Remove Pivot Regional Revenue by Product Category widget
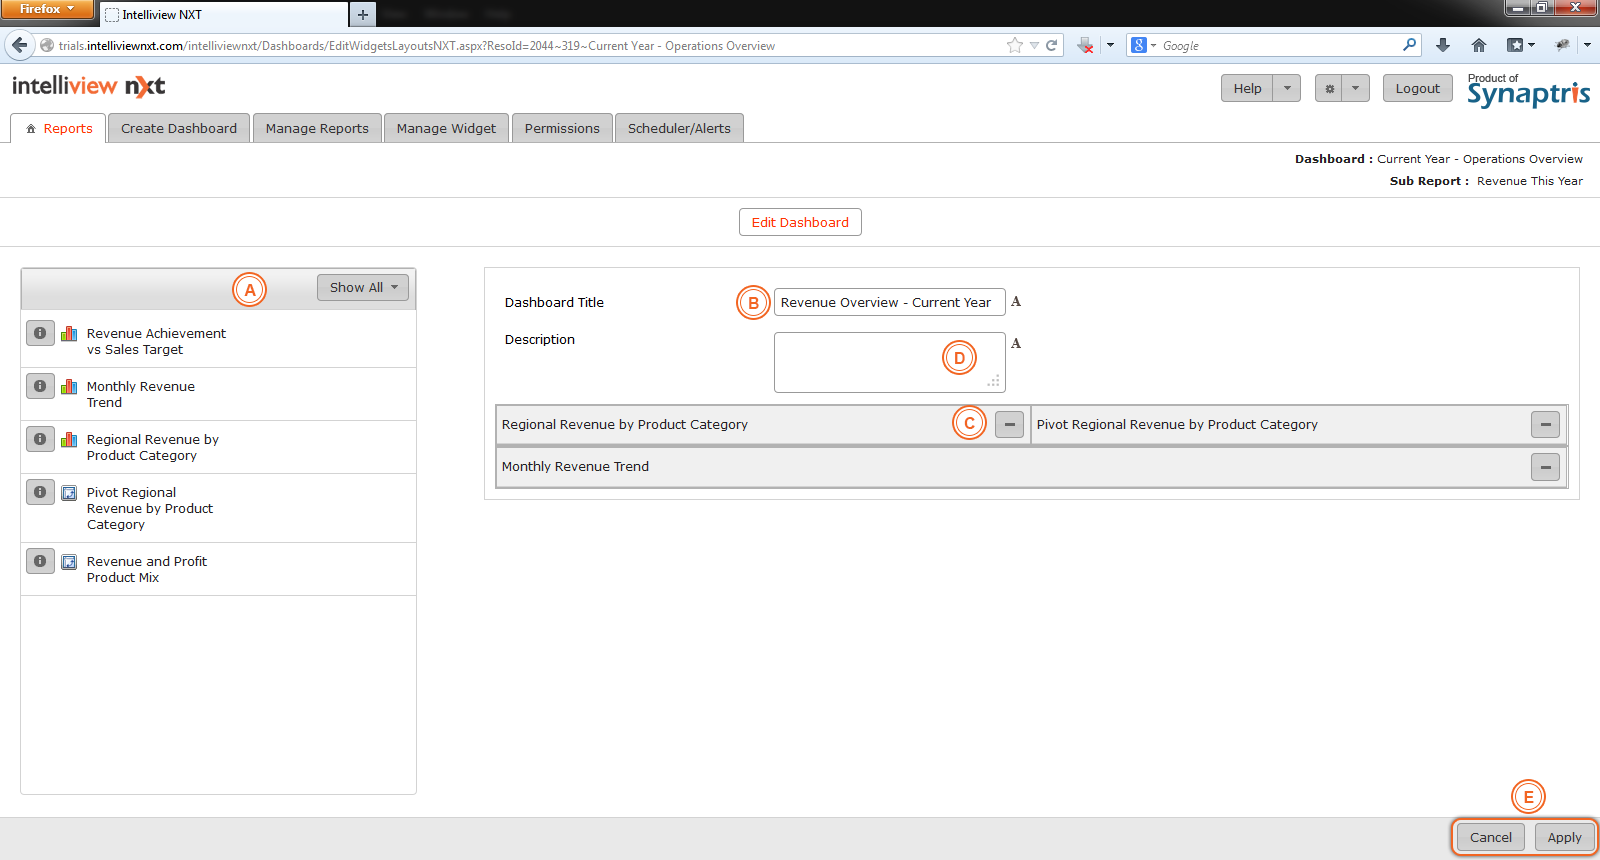Image resolution: width=1600 pixels, height=860 pixels. (1544, 425)
